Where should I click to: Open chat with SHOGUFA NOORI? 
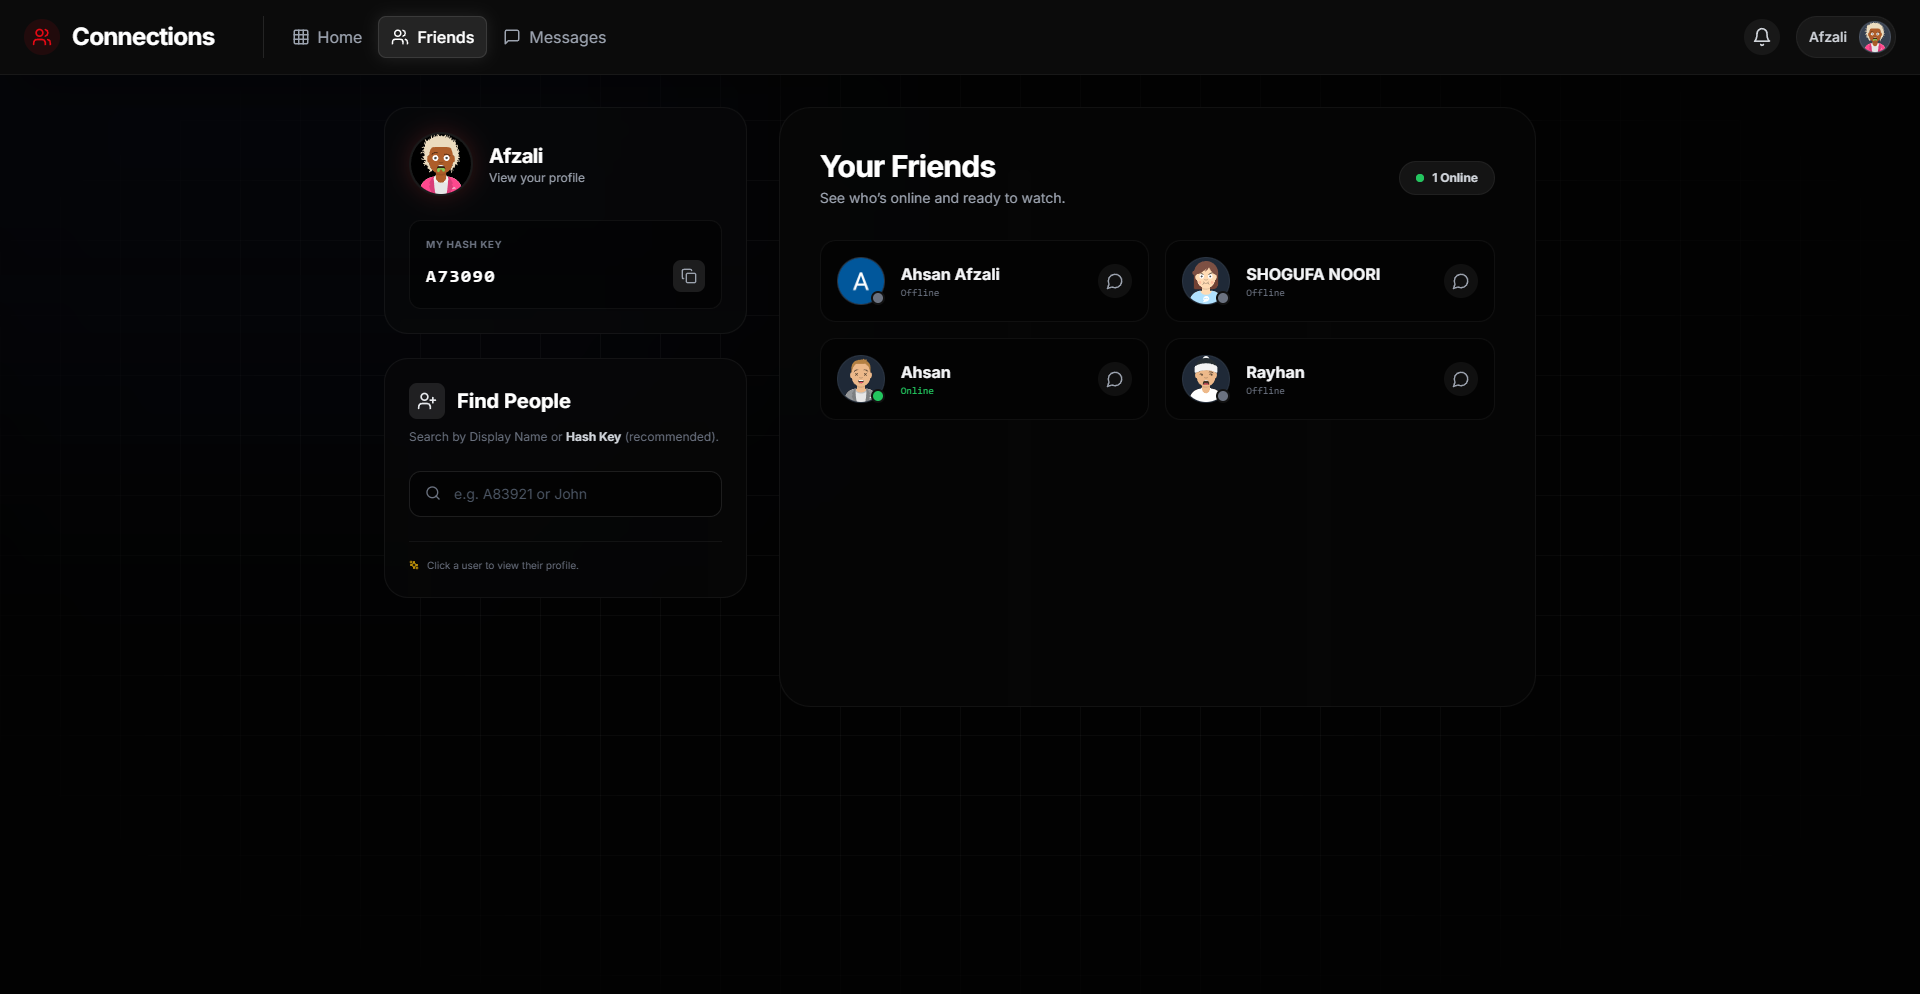1460,282
